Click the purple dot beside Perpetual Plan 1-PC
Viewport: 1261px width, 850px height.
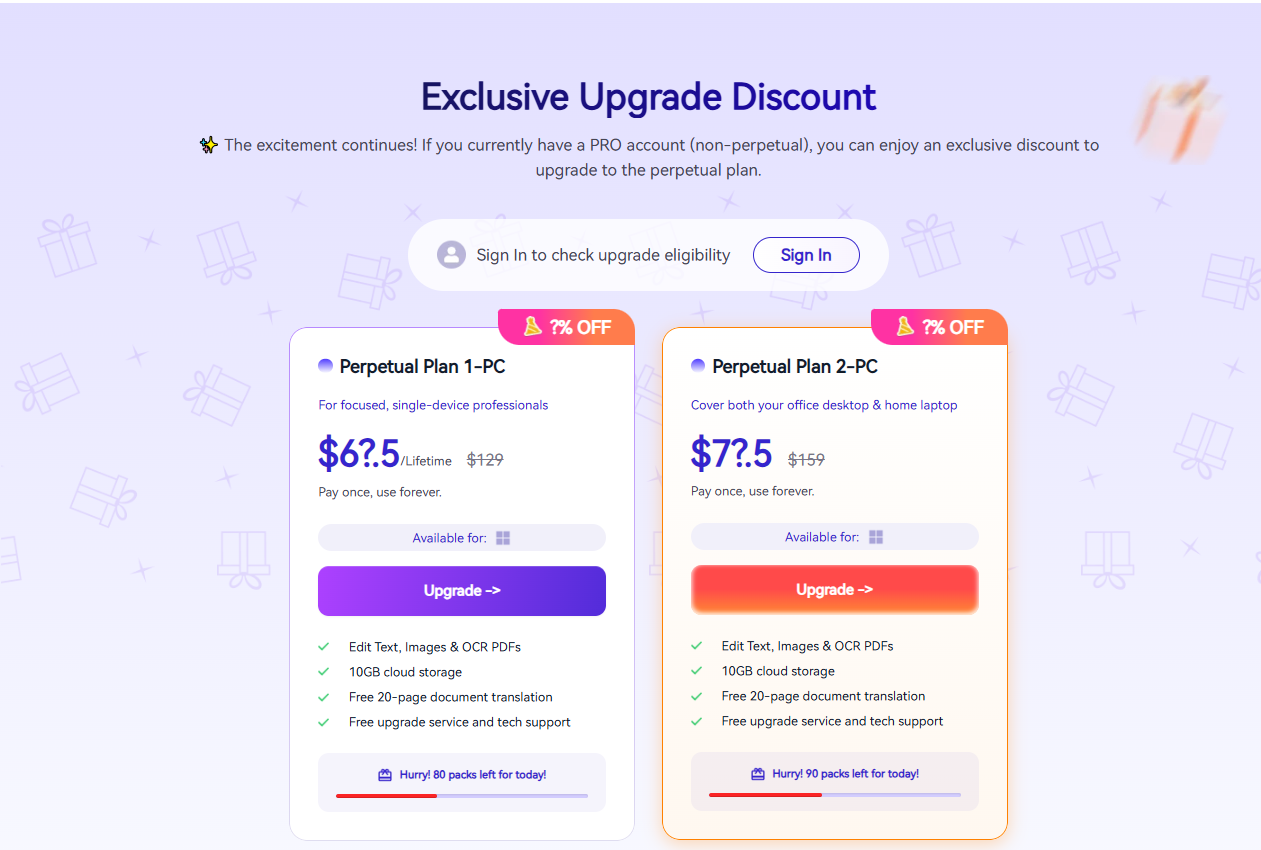[325, 366]
